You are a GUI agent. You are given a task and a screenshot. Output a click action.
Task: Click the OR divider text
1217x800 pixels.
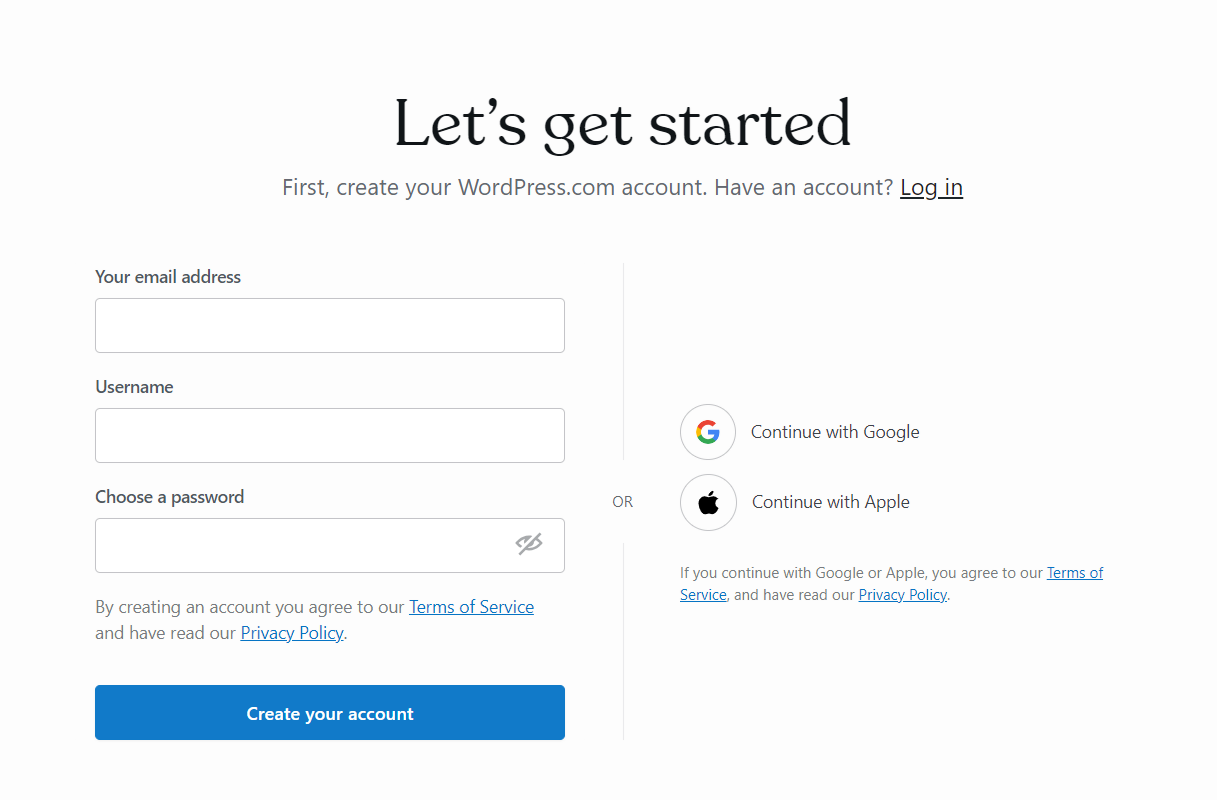click(x=623, y=502)
